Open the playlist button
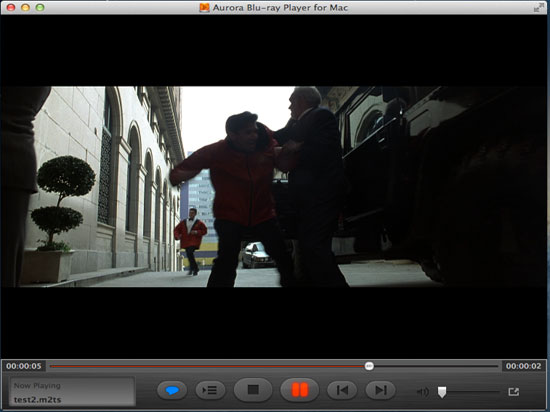 [x=210, y=390]
